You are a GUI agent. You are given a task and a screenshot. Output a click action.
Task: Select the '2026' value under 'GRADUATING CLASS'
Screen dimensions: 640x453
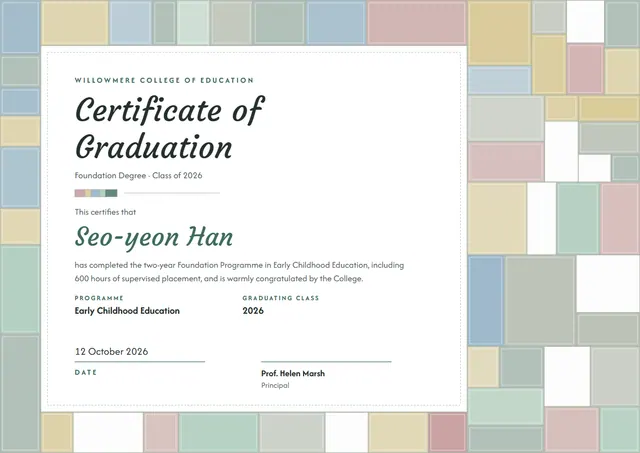tap(253, 311)
